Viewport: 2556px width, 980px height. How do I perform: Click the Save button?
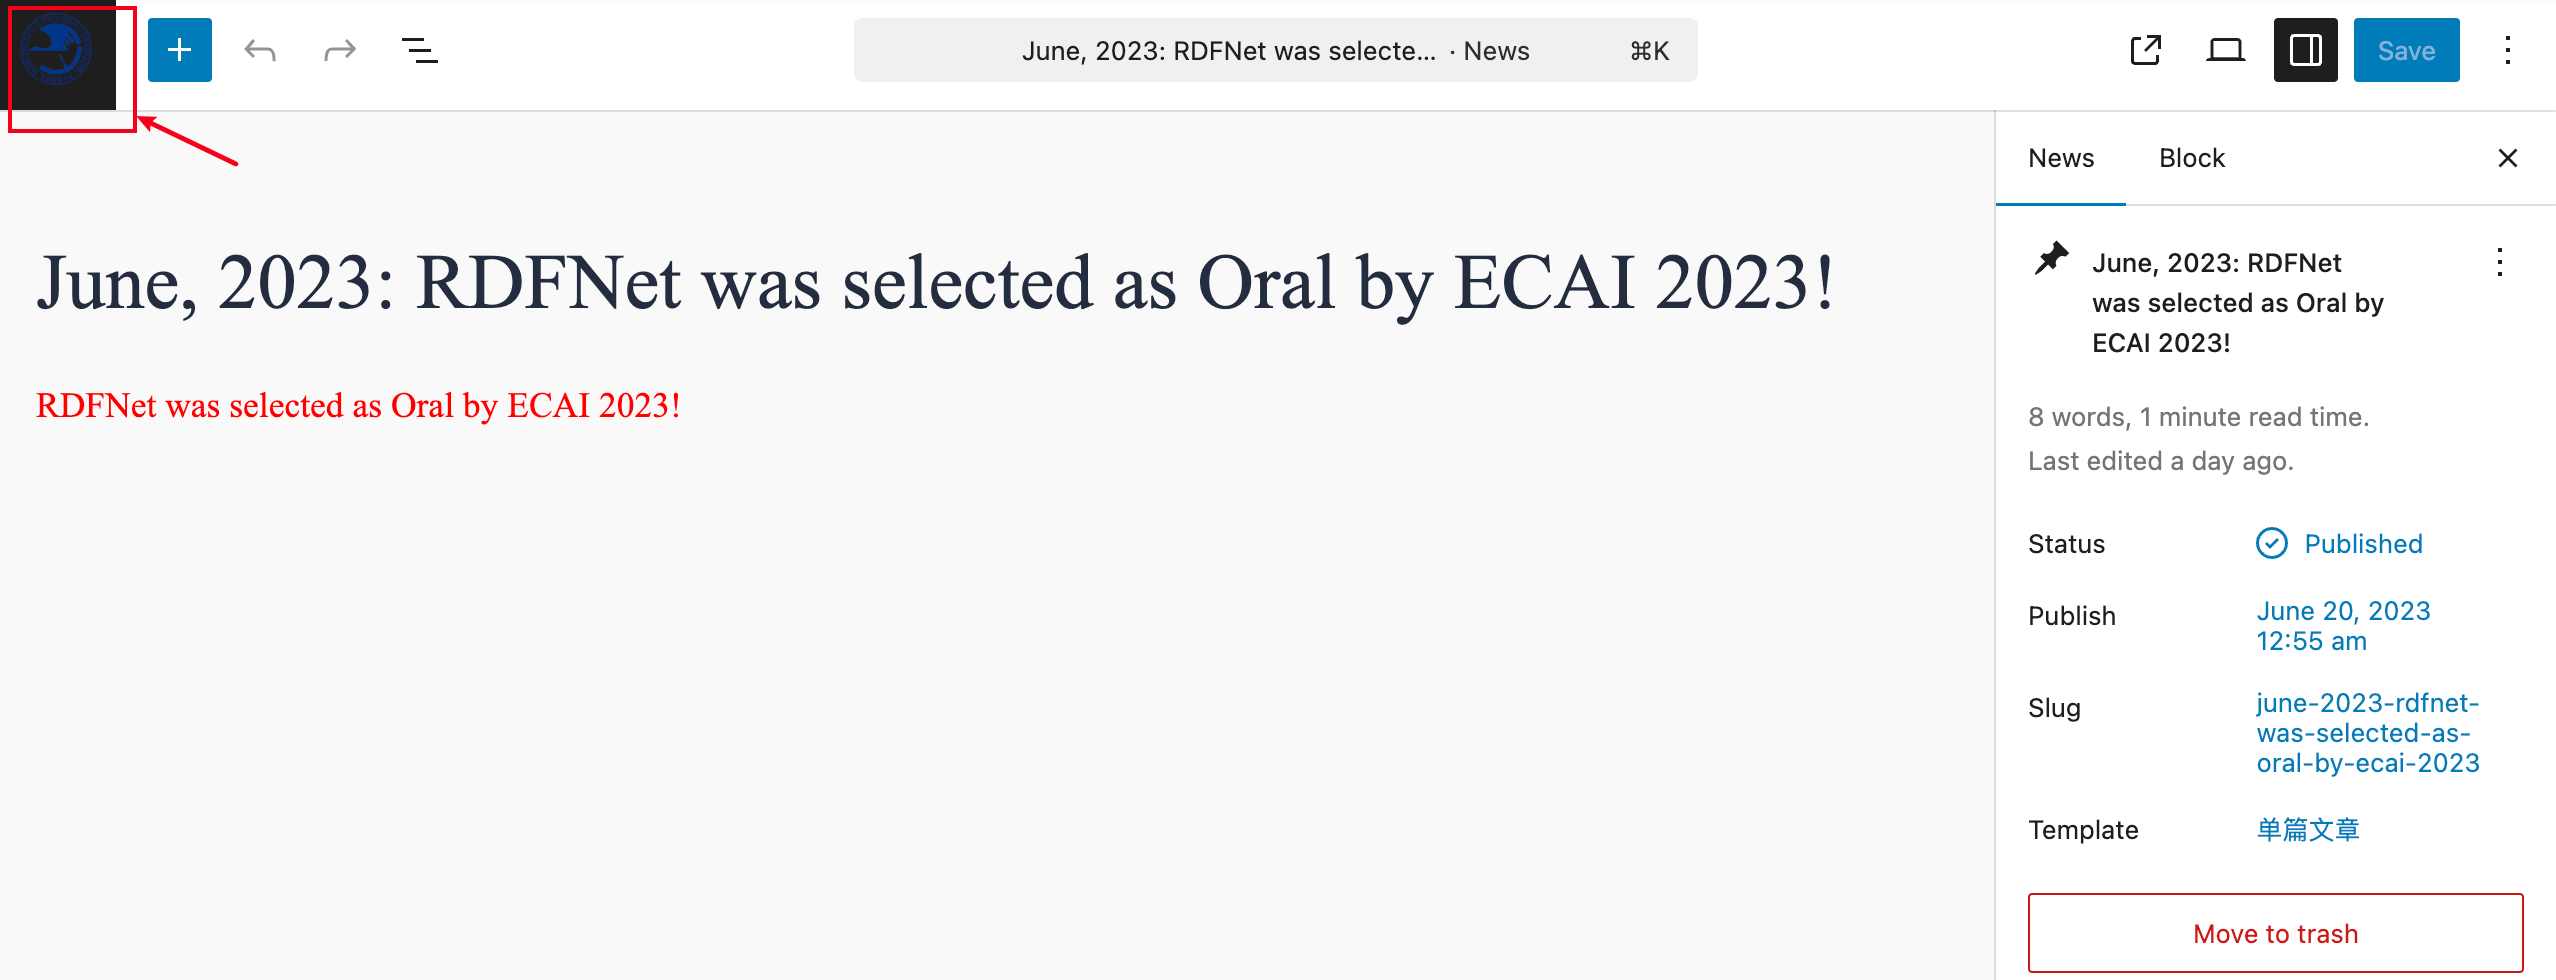[x=2406, y=50]
